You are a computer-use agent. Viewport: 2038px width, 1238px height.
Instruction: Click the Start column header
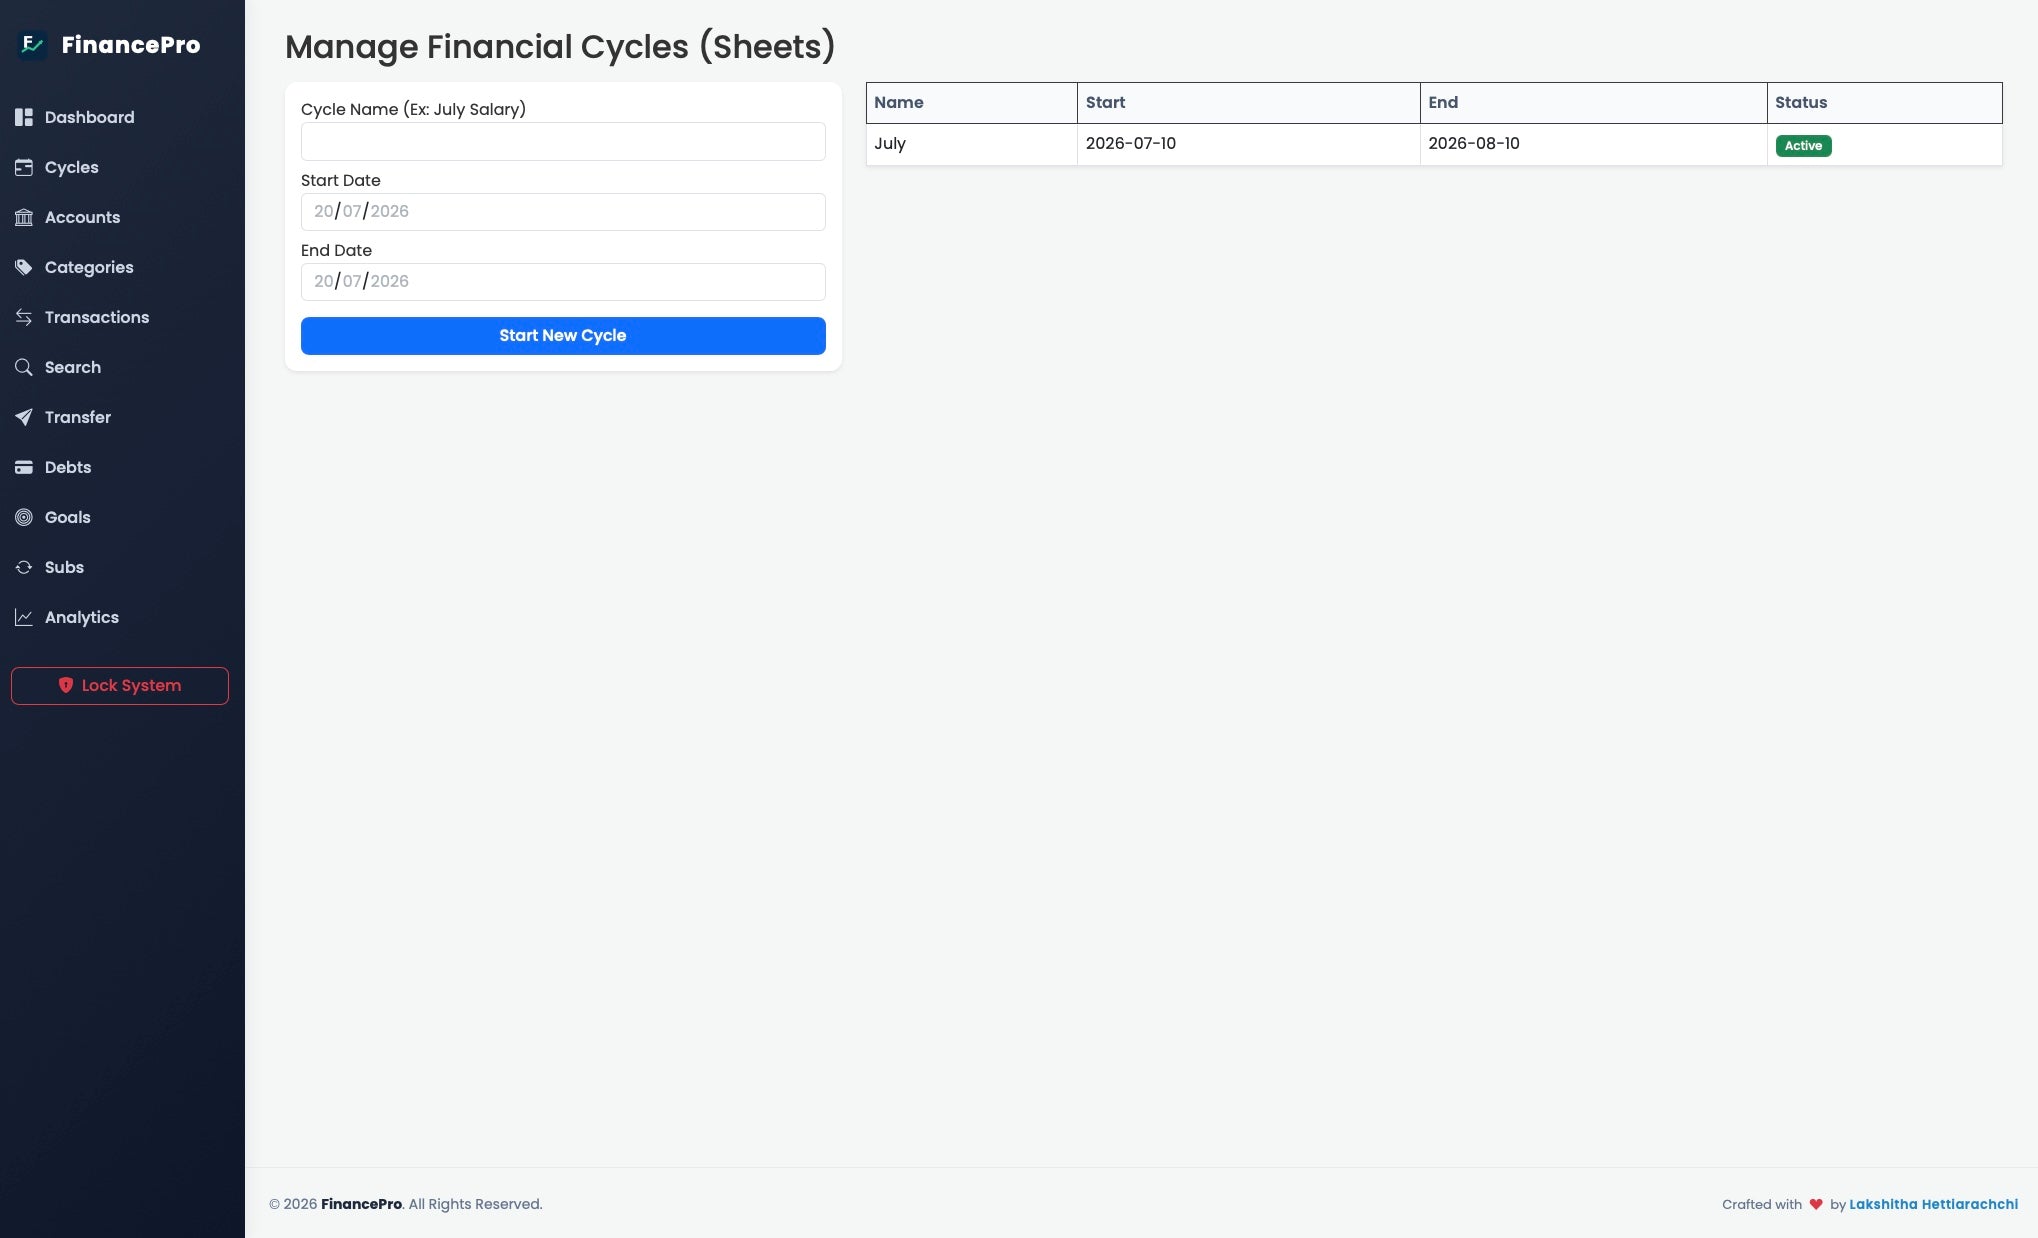click(x=1248, y=103)
